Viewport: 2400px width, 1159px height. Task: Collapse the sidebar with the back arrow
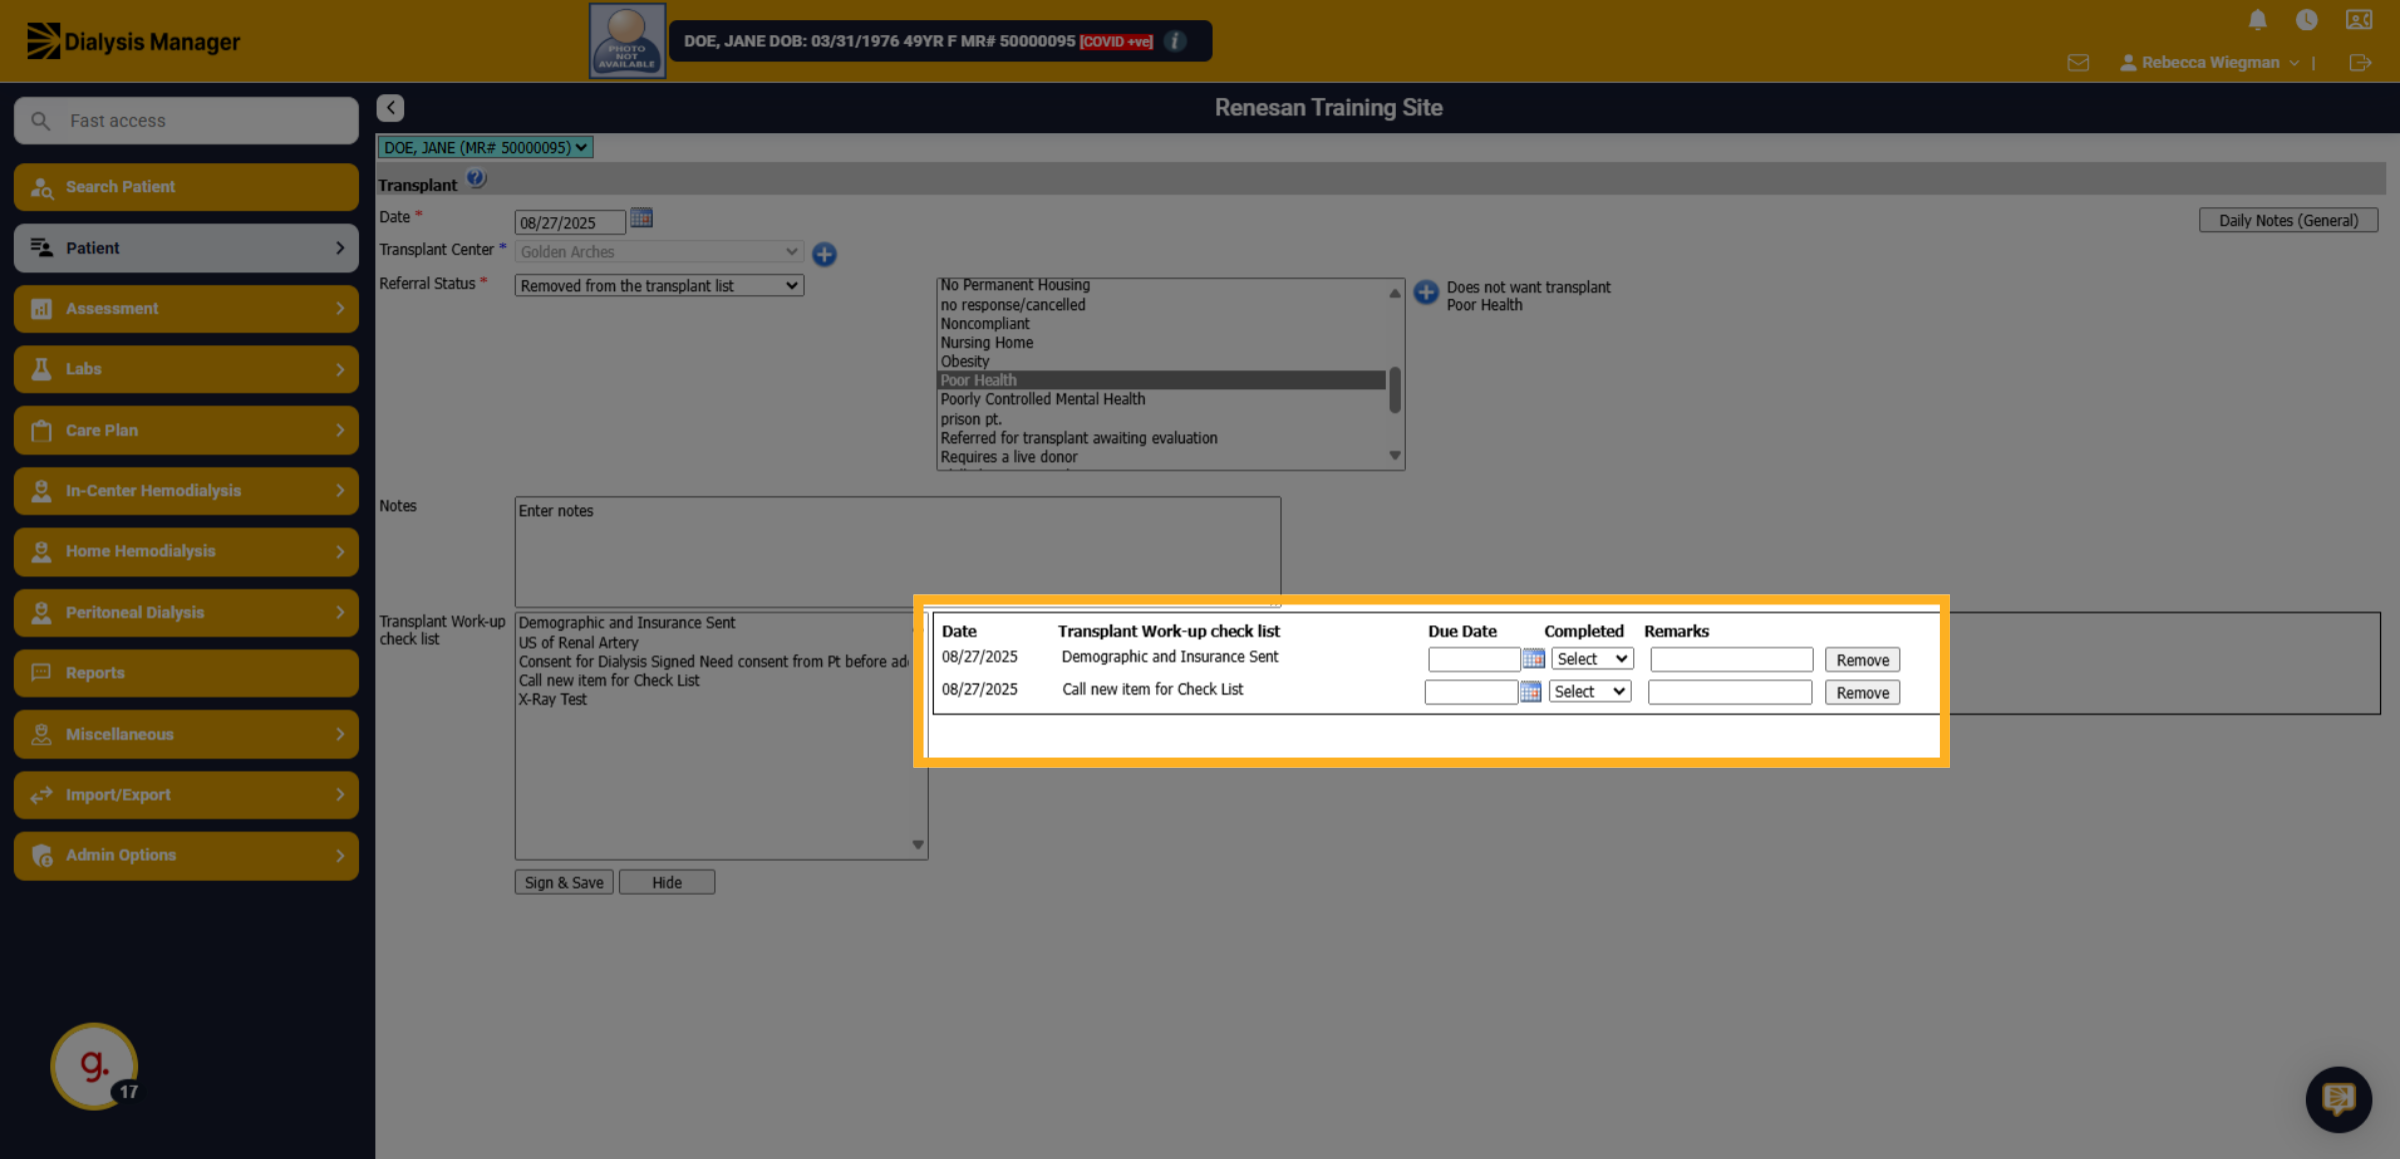click(390, 108)
